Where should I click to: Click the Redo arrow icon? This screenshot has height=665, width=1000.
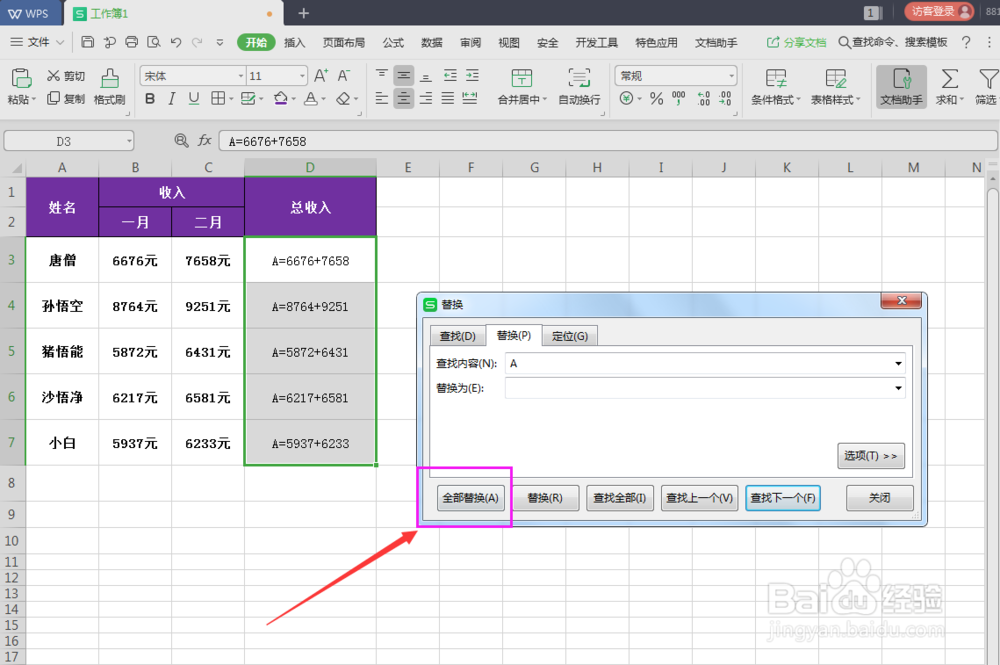pos(197,42)
